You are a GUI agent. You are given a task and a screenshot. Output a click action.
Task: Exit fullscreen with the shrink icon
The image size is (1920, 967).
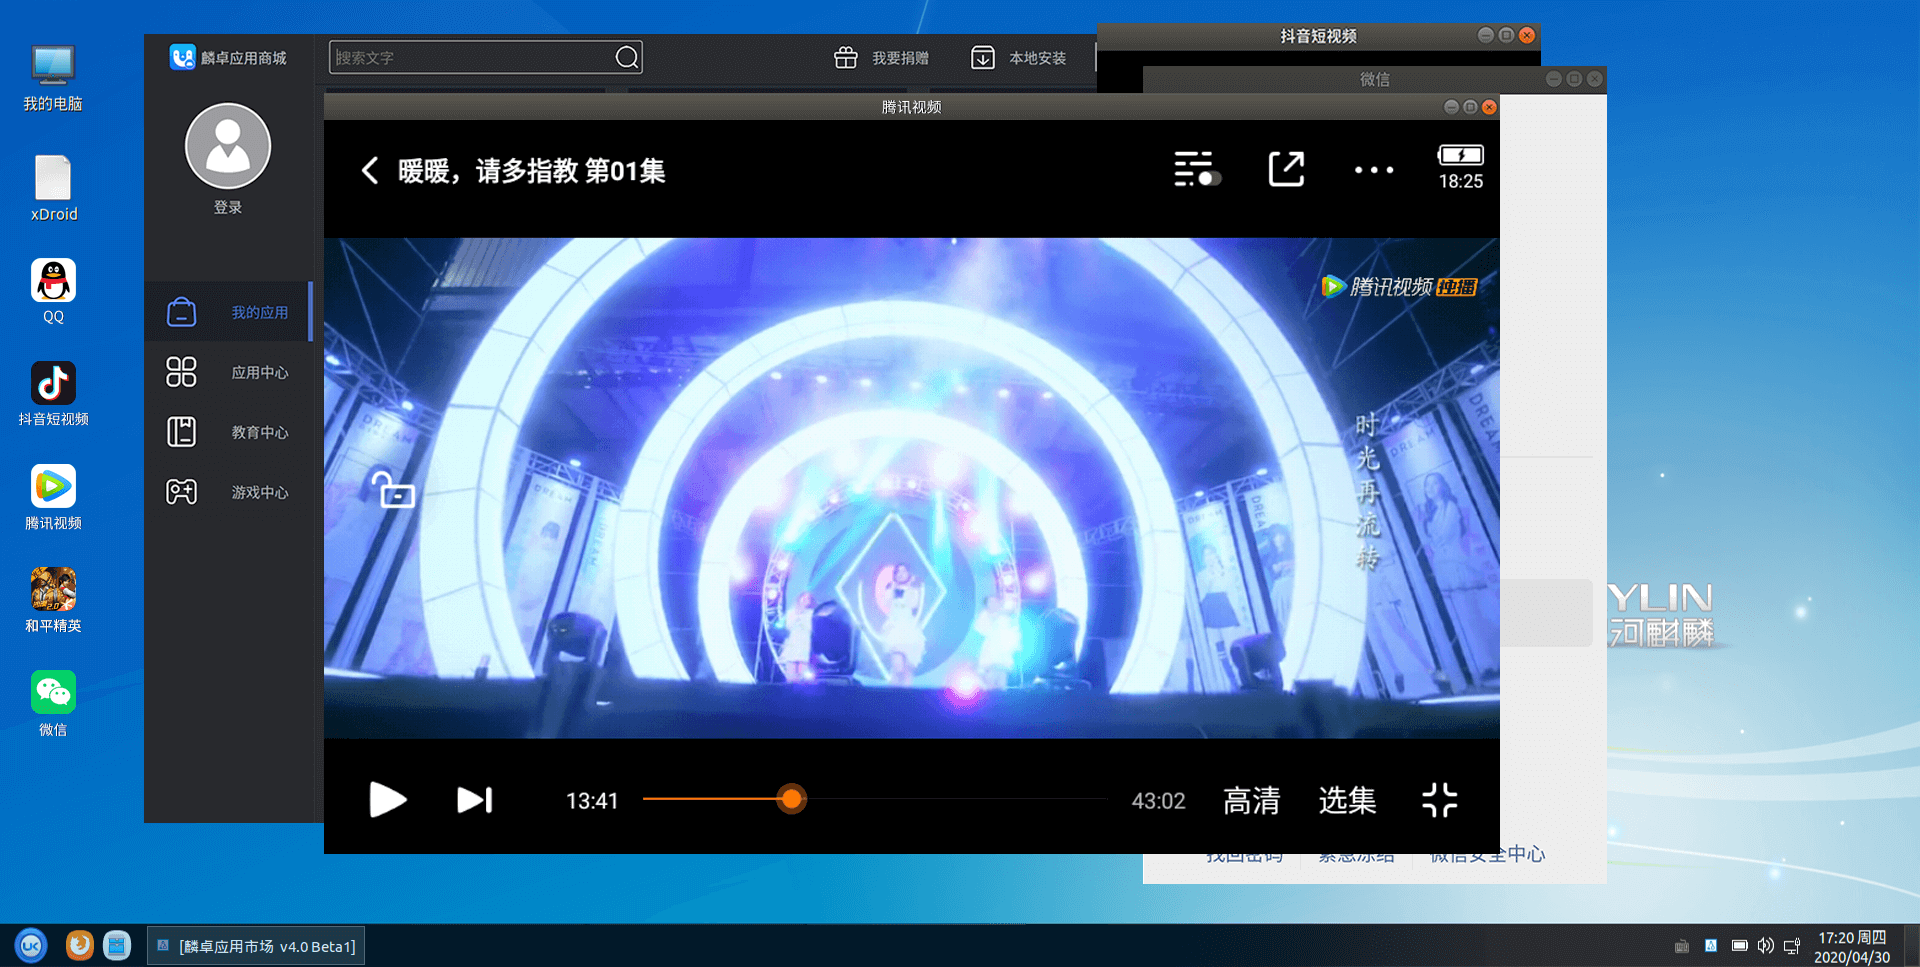[x=1440, y=800]
